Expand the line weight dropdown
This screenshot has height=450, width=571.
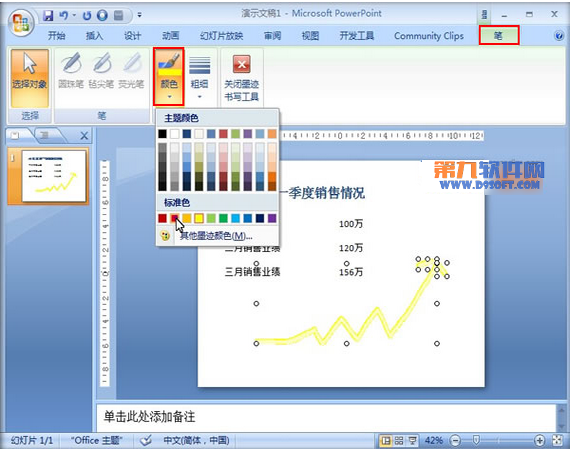(200, 77)
